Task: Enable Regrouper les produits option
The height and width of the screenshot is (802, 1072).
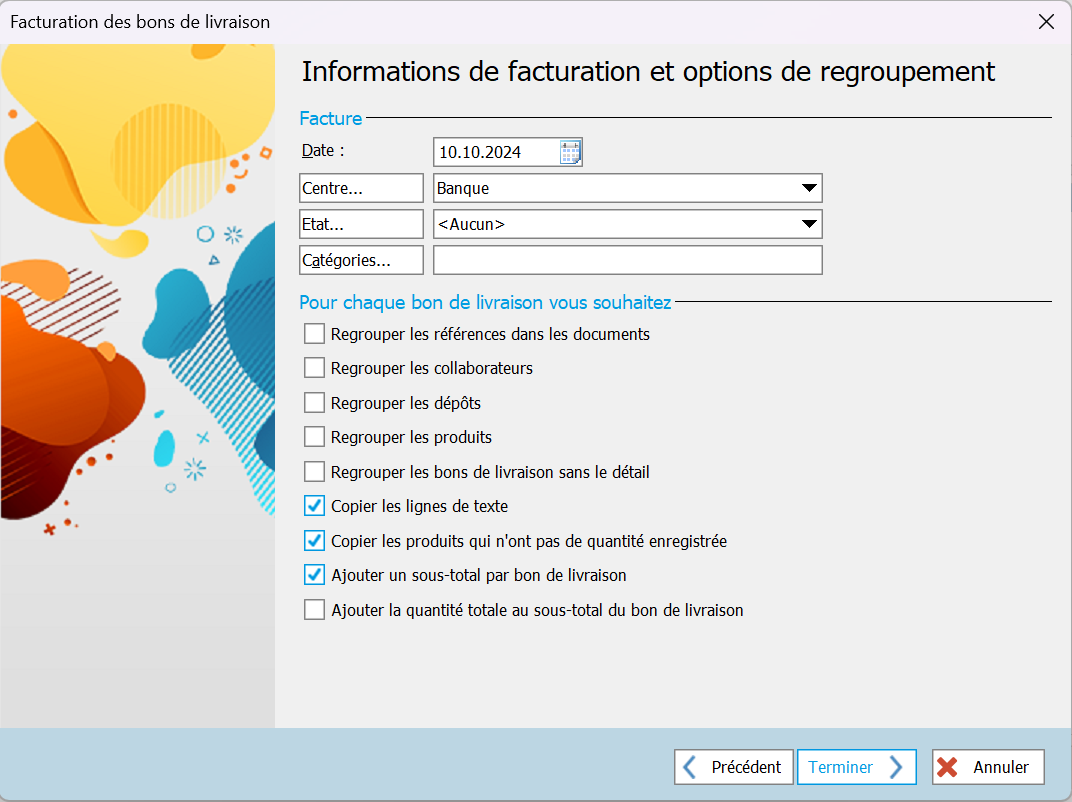Action: 314,437
